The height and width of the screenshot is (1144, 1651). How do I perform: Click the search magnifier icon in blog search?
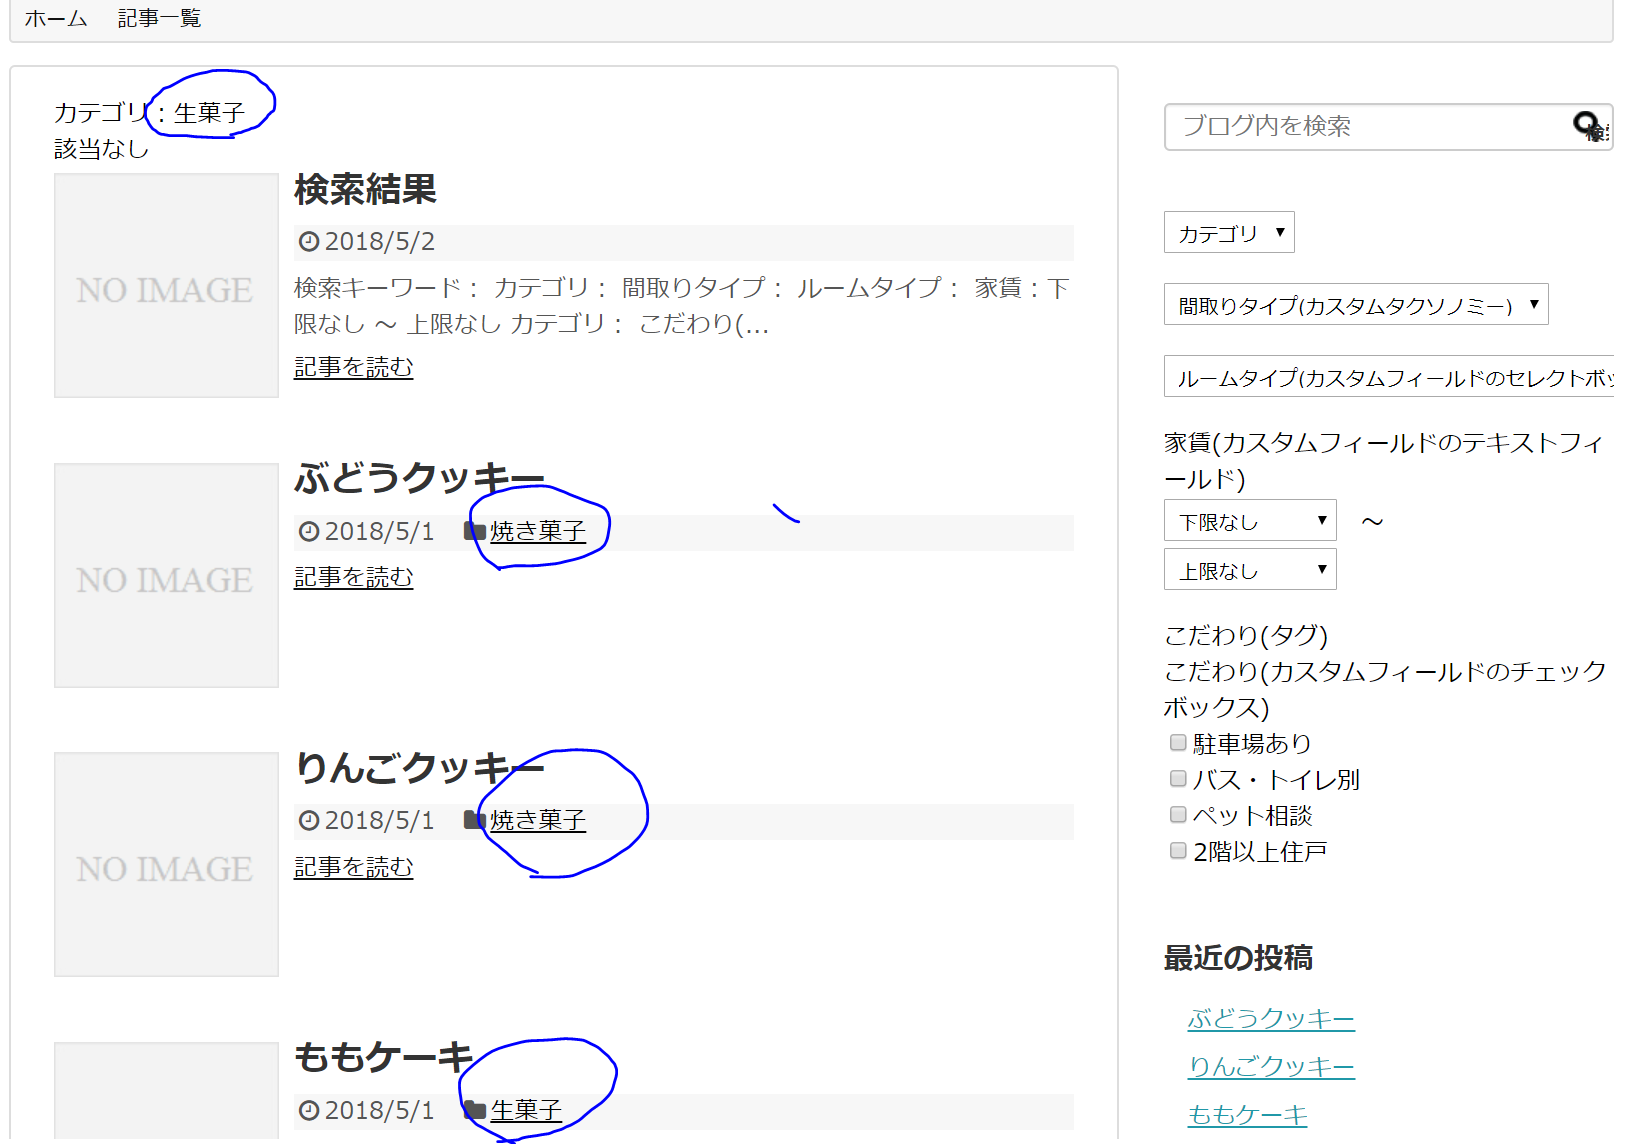coord(1587,125)
